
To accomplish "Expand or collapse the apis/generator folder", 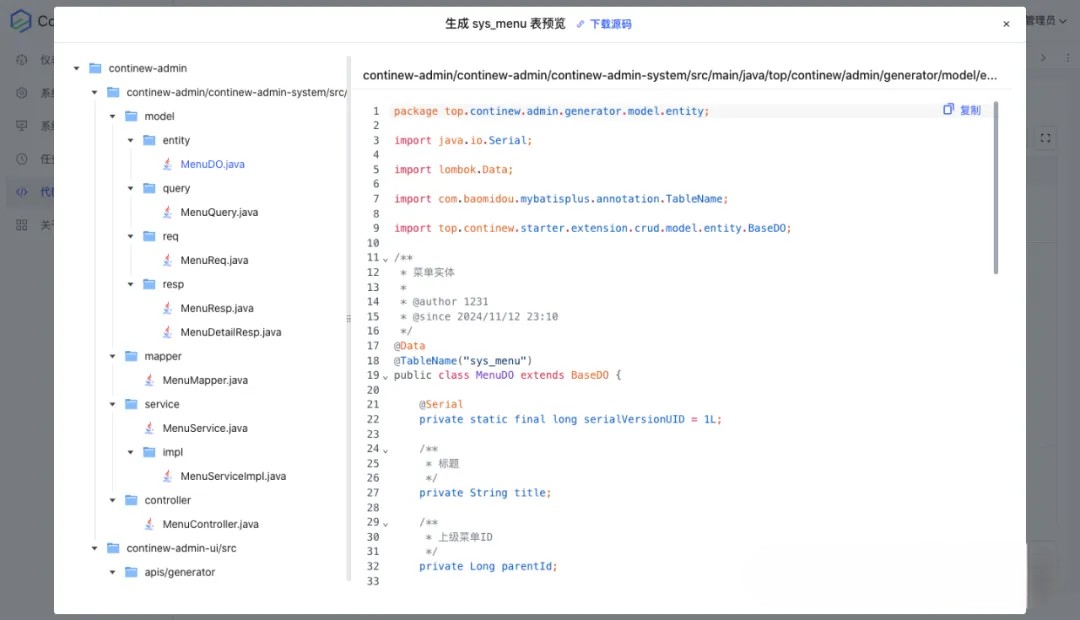I will pos(112,572).
